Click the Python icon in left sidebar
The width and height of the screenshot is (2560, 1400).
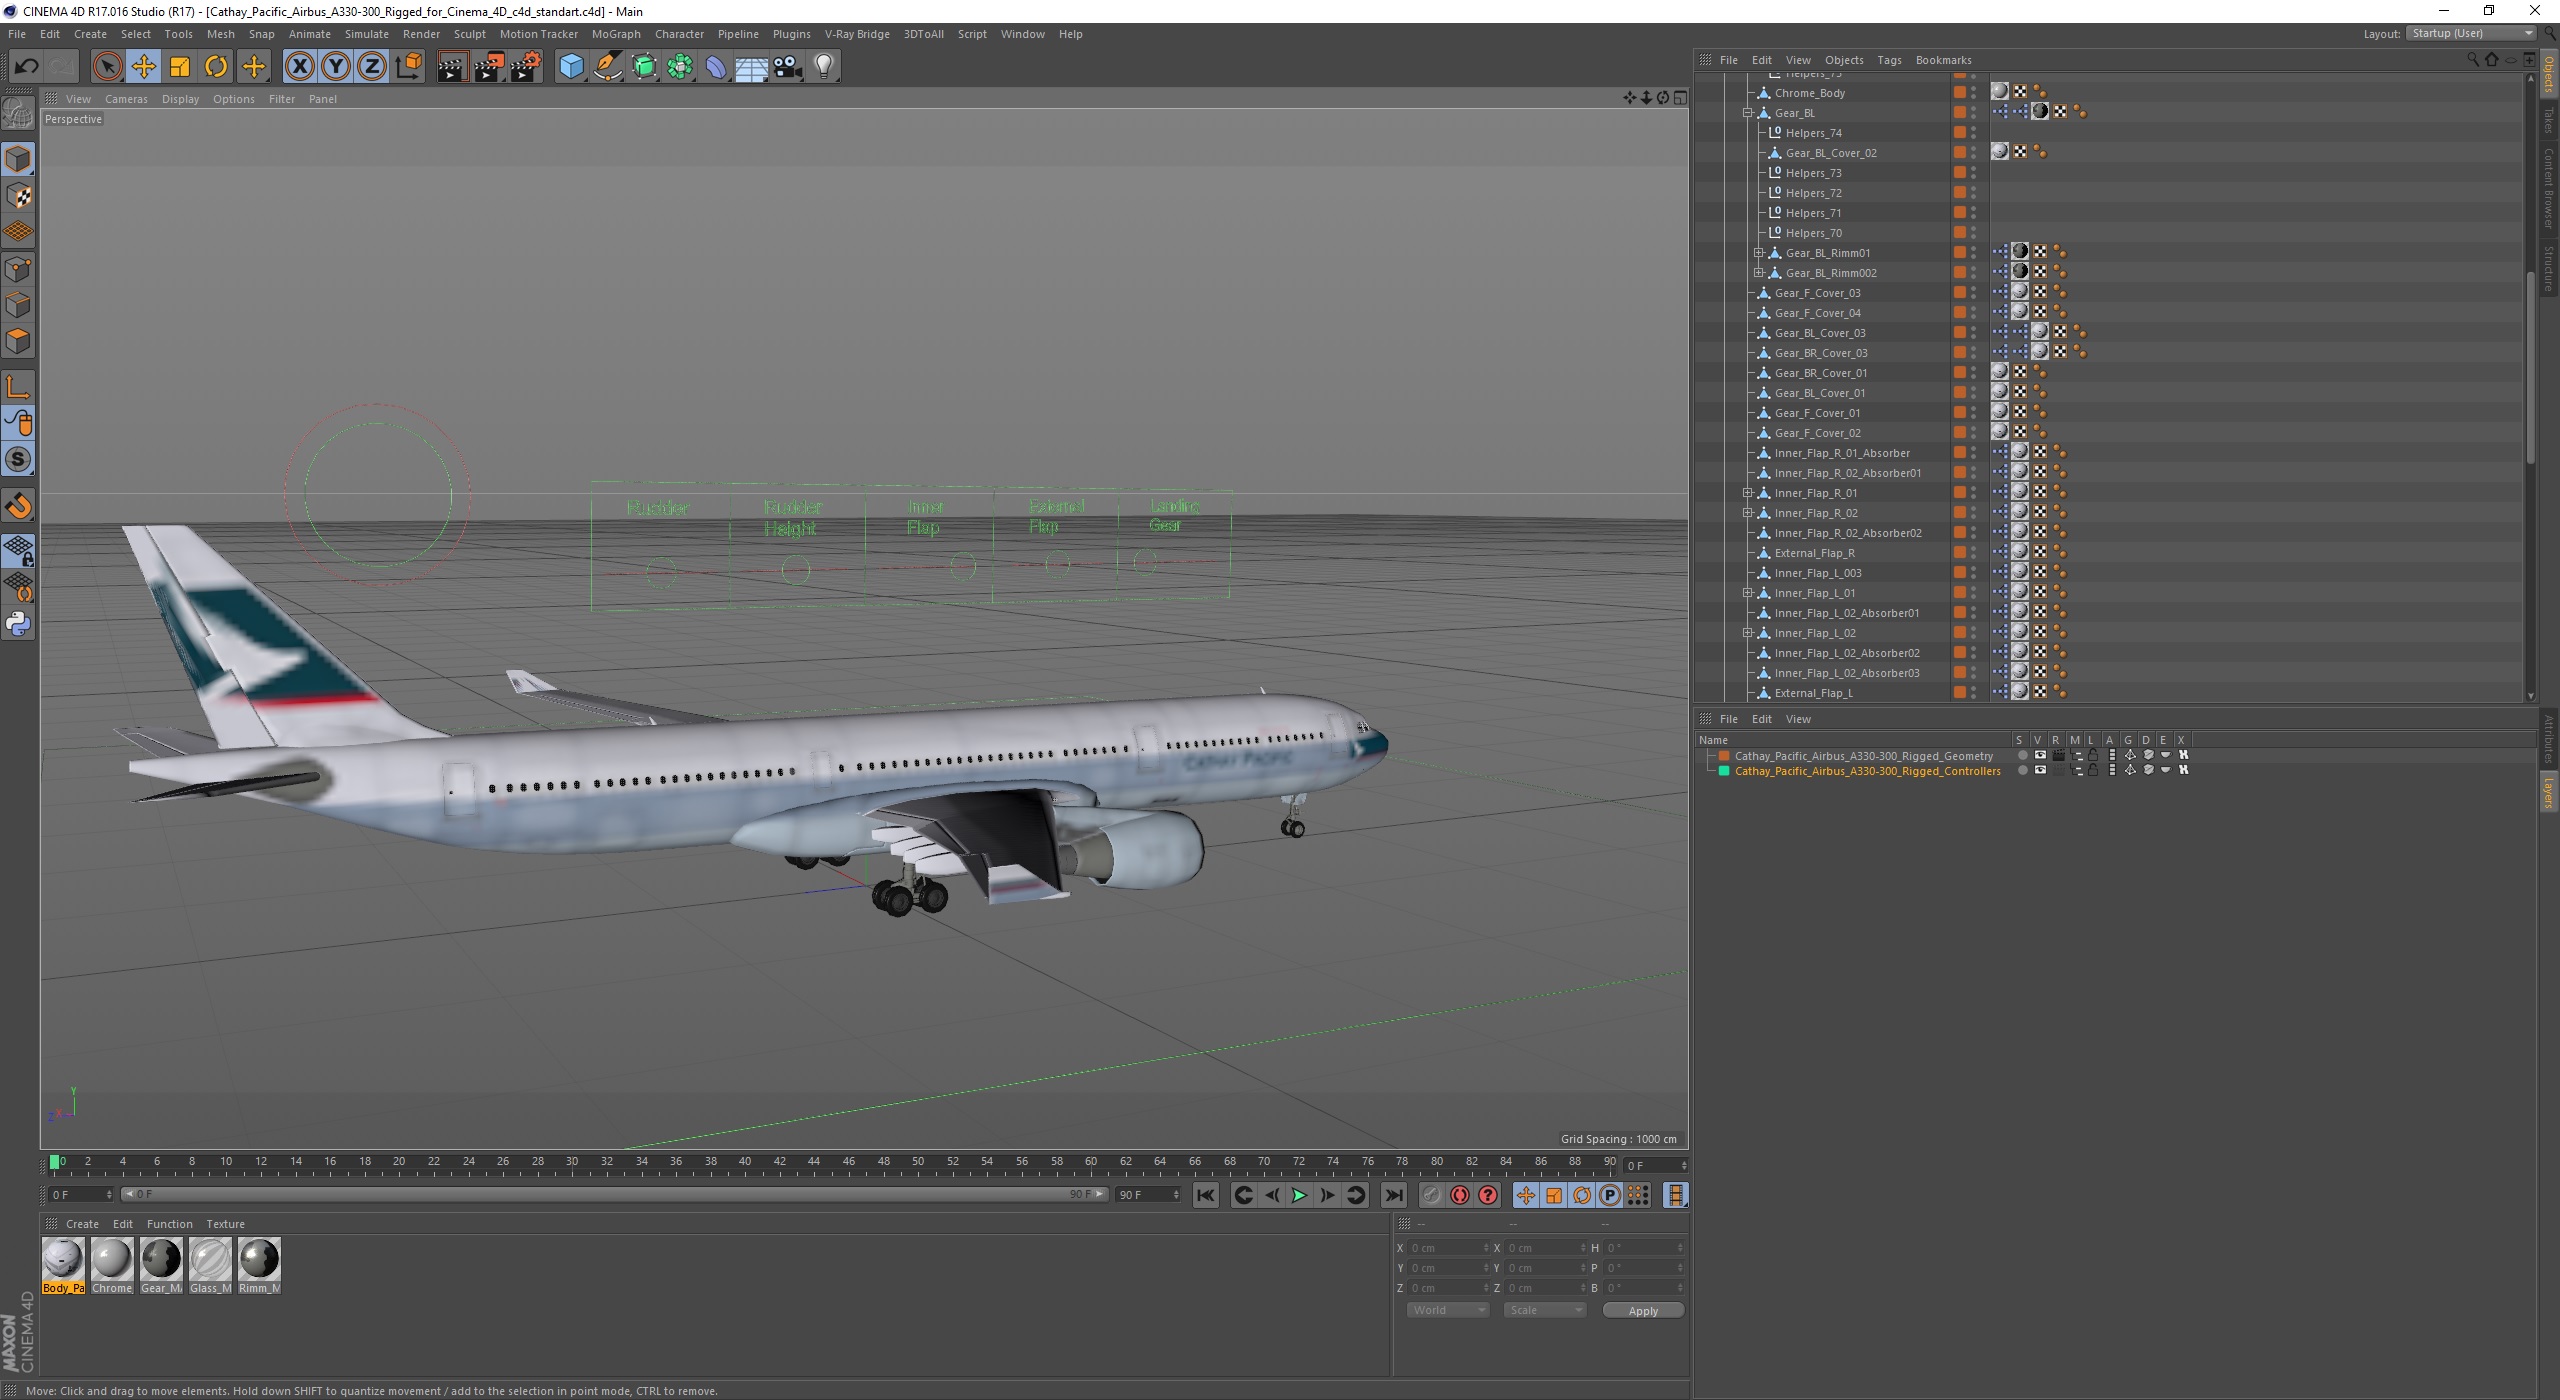(18, 624)
